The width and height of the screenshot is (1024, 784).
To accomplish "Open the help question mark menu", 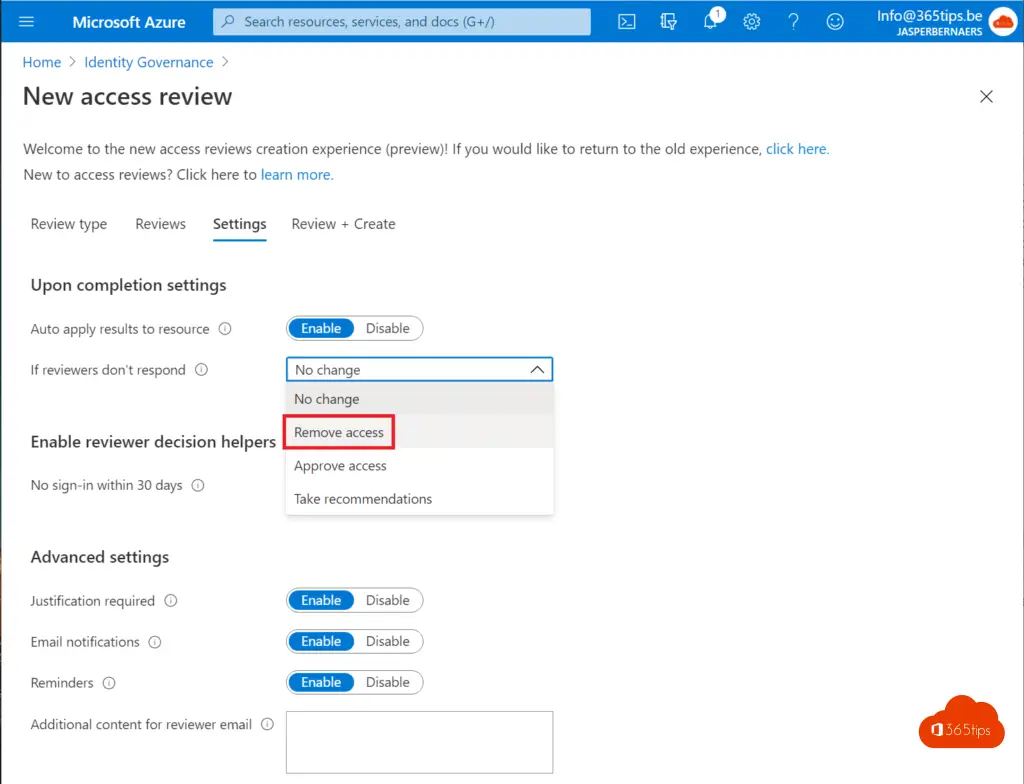I will coord(793,22).
